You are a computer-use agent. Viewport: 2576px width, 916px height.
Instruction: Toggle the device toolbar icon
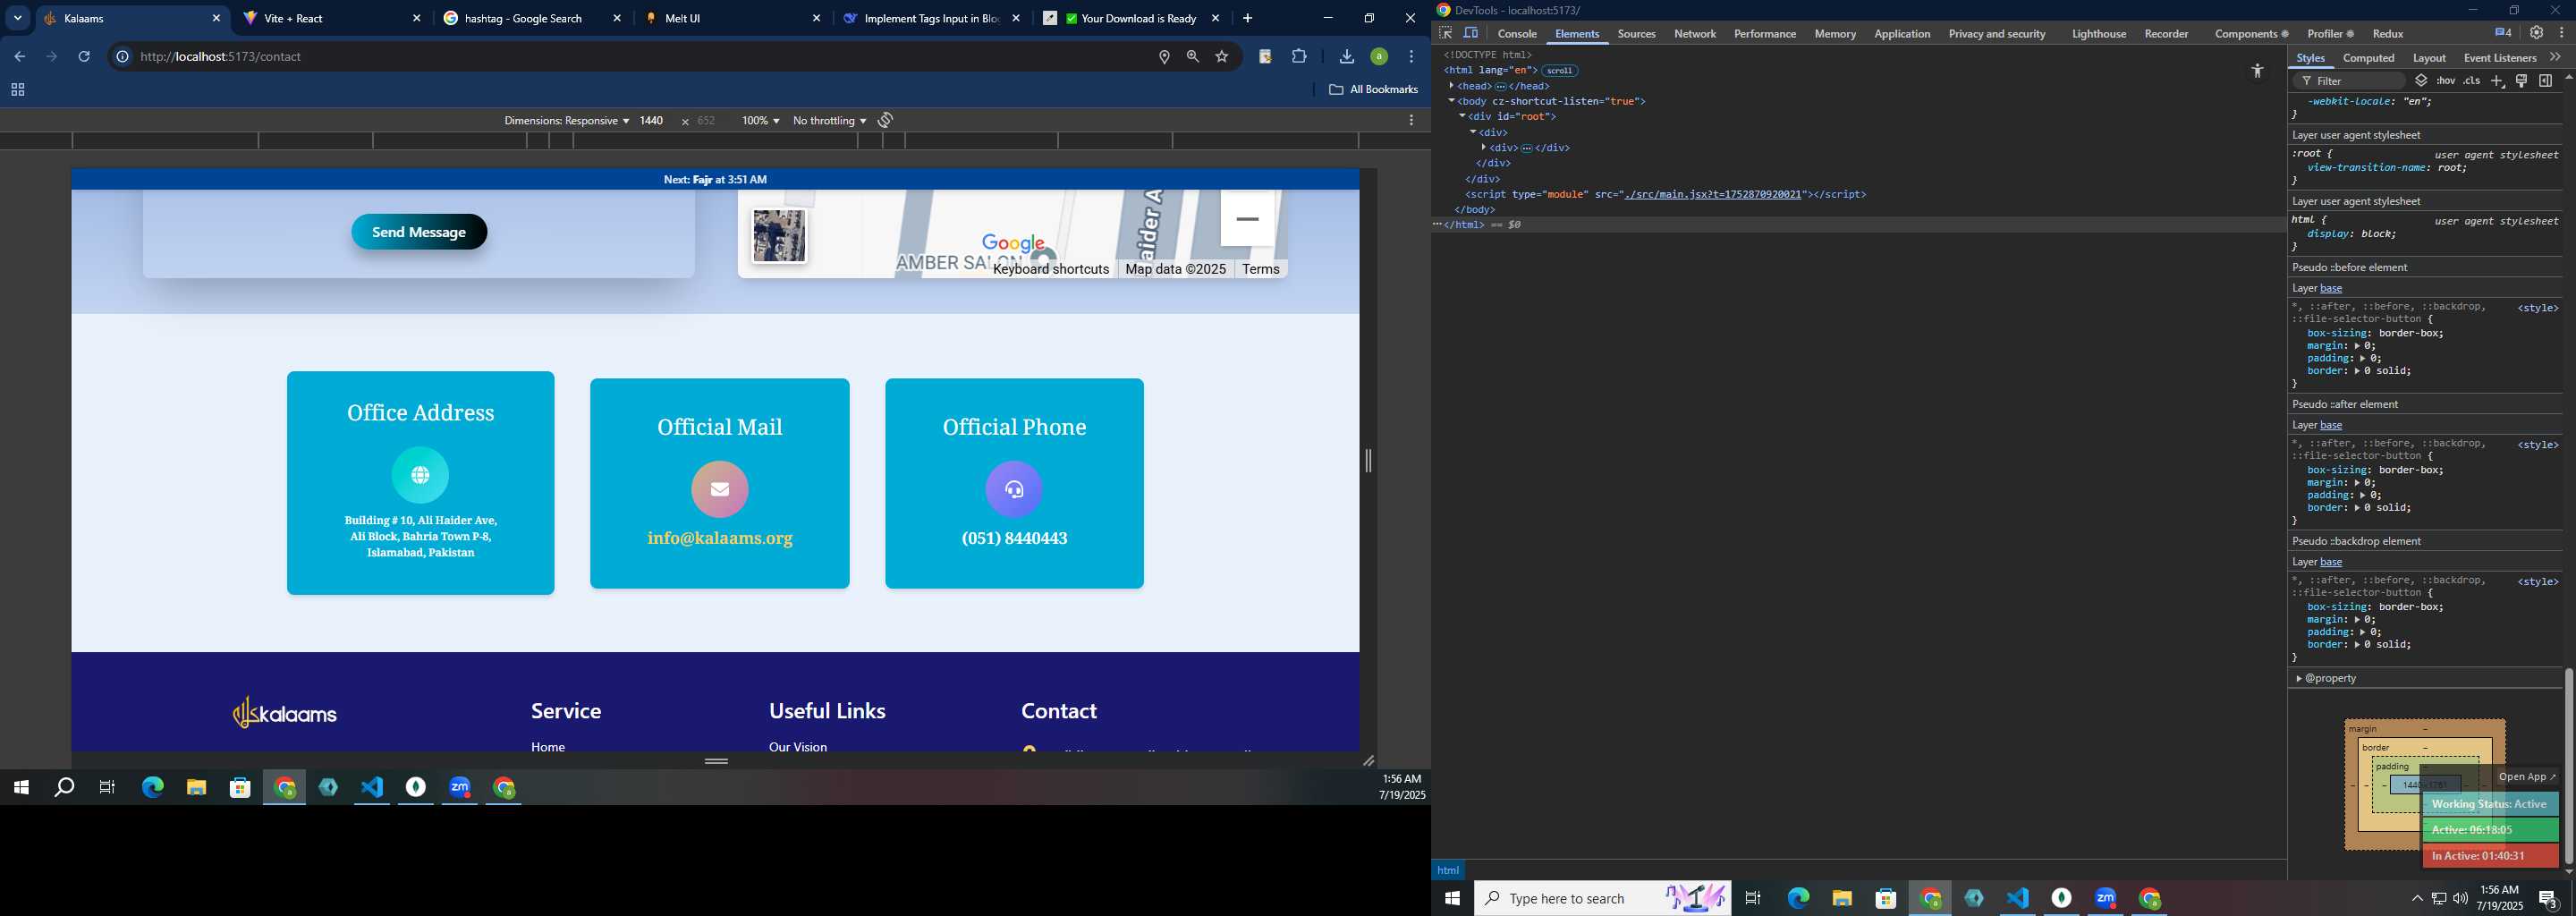click(x=1471, y=33)
